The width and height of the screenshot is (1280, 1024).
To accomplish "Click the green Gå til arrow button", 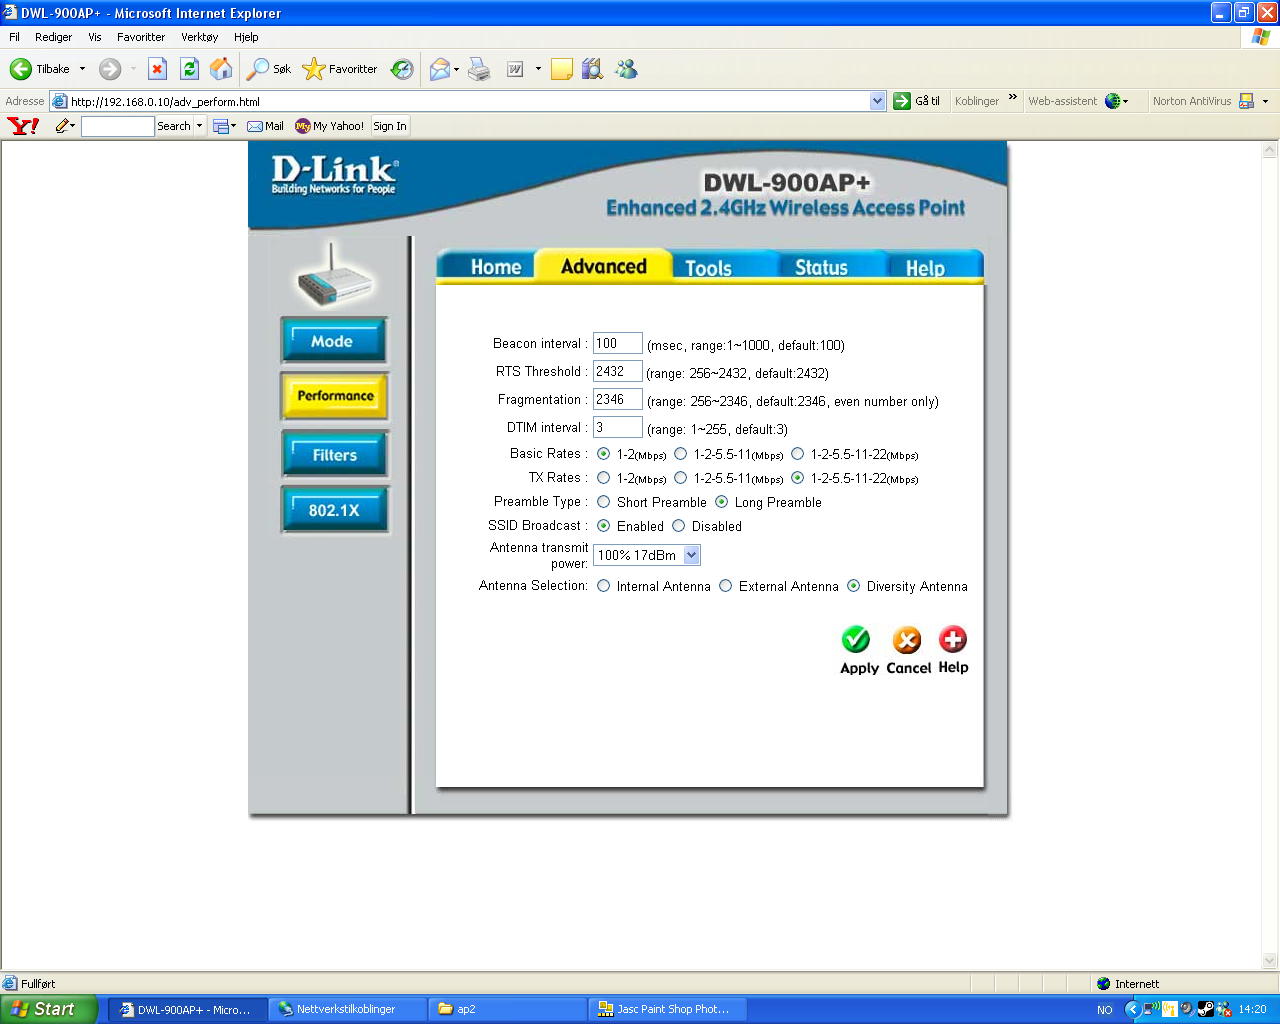I will click(x=902, y=101).
